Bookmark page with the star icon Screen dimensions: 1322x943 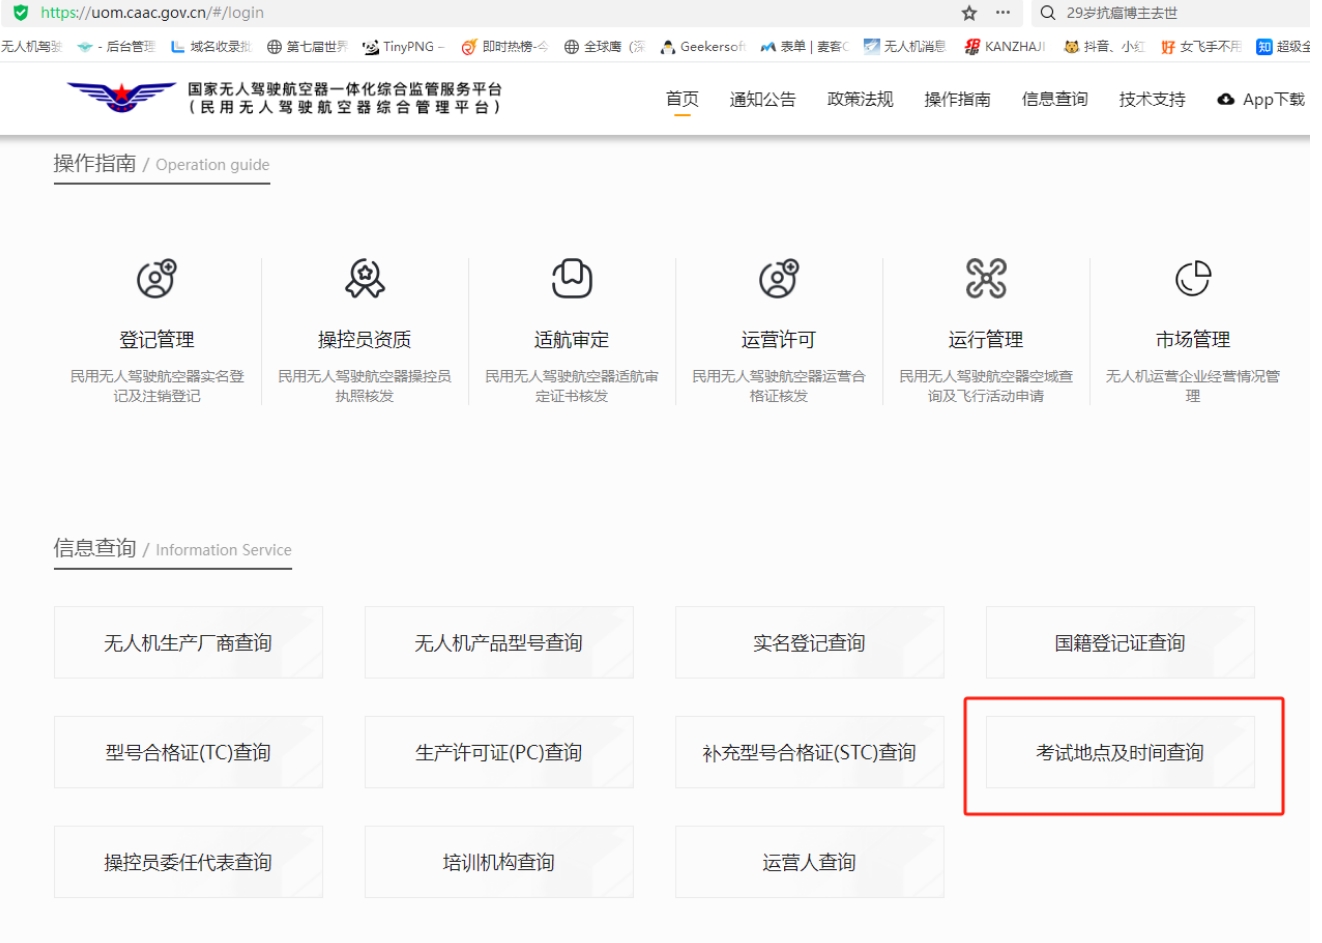[969, 13]
